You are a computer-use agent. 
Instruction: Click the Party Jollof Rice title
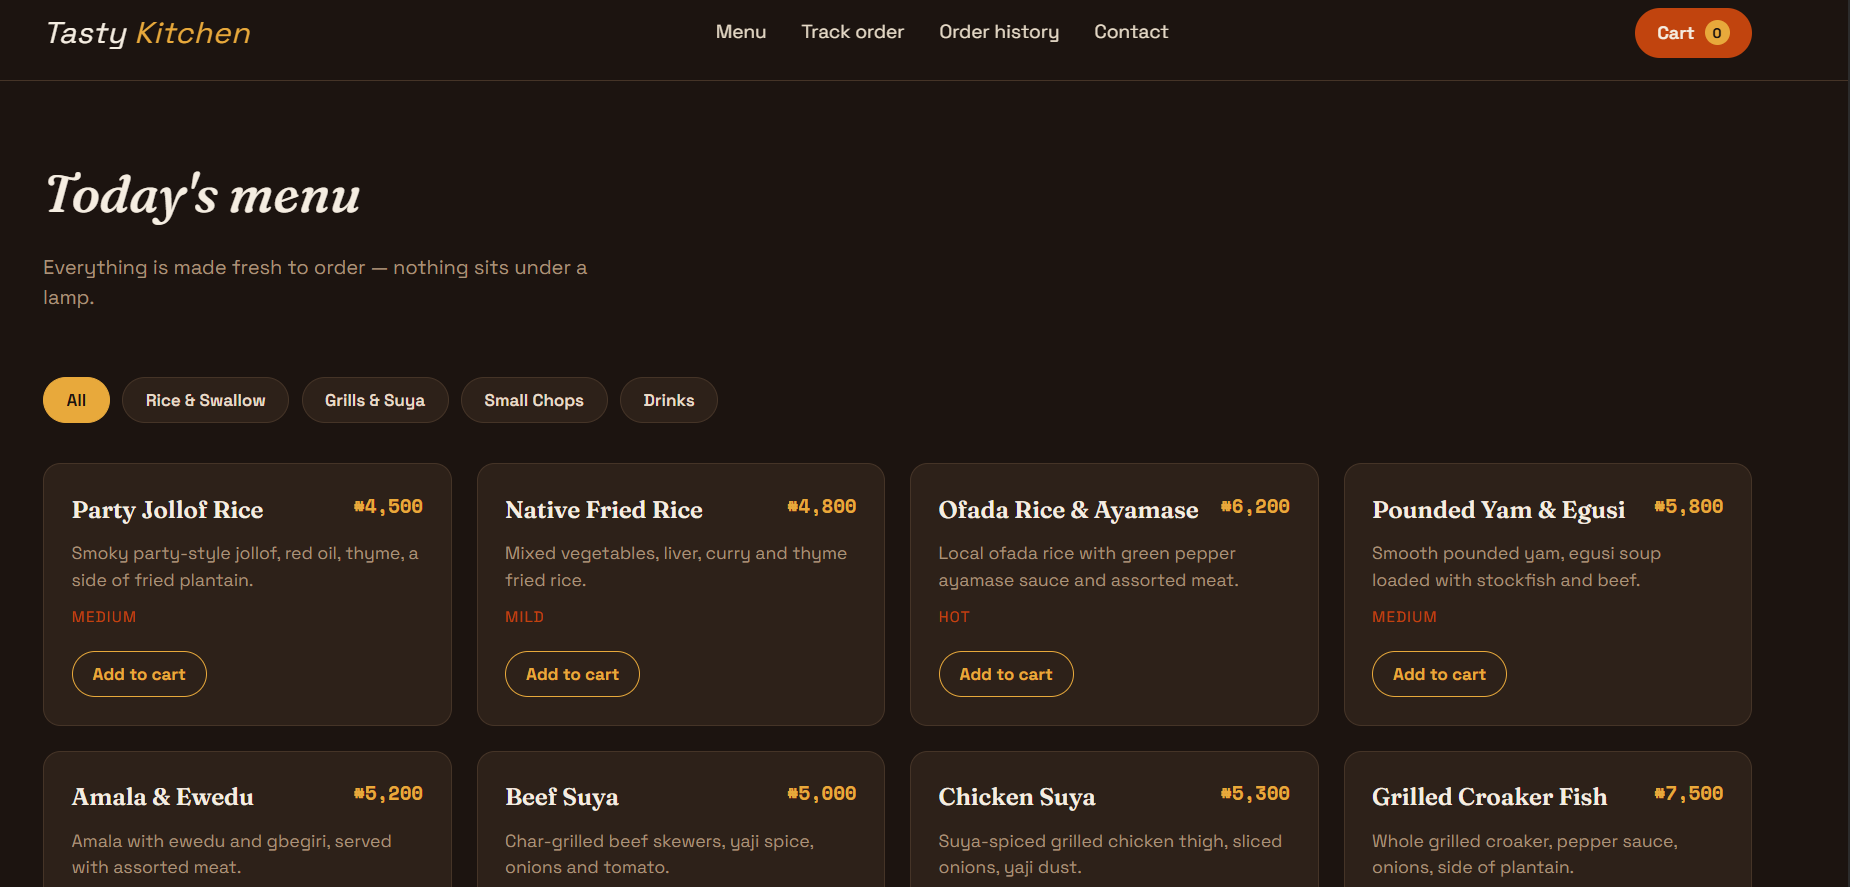click(x=167, y=510)
